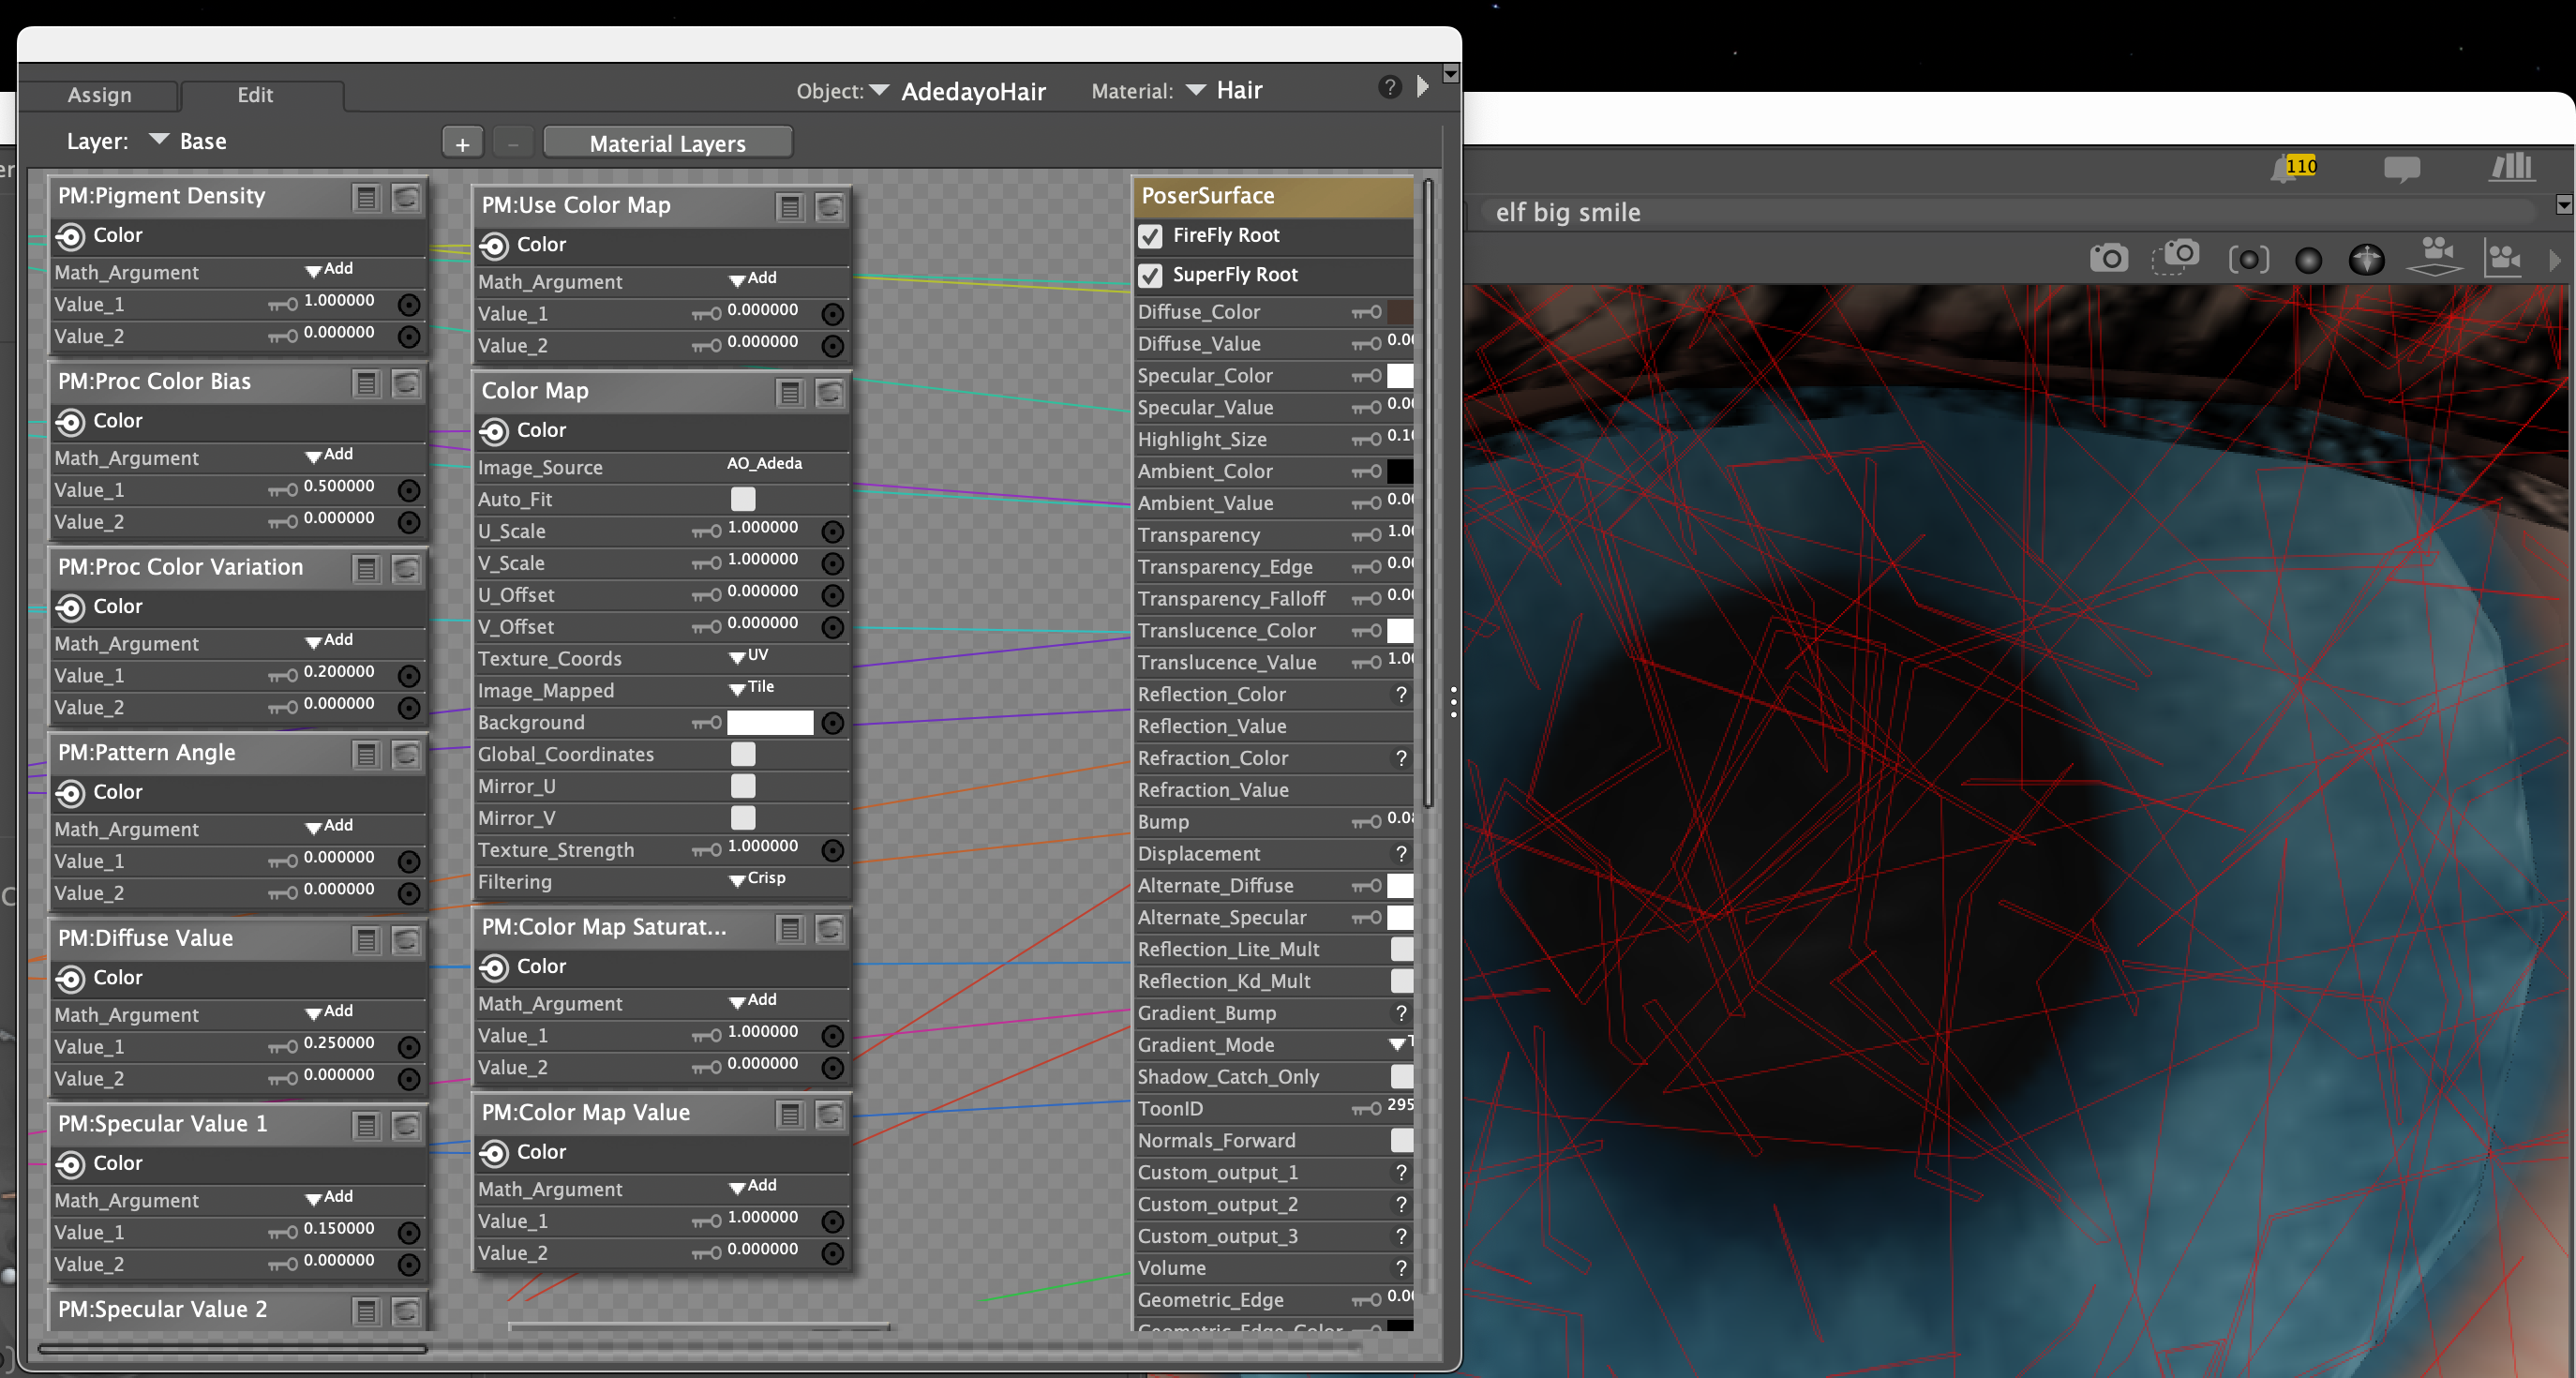This screenshot has width=2576, height=1378.
Task: Click the Color output socket of PM:Pigment Density
Action: tap(70, 236)
